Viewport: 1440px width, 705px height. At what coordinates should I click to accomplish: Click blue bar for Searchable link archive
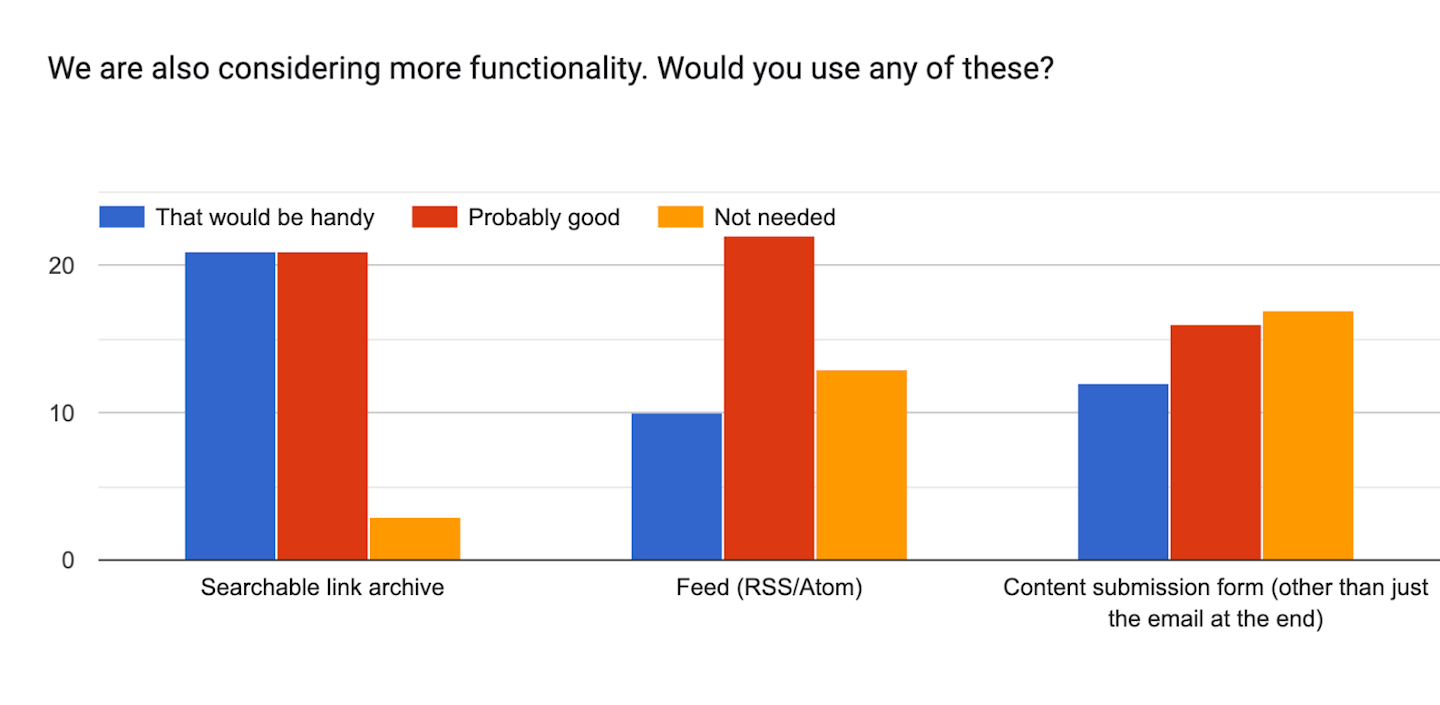(x=230, y=406)
